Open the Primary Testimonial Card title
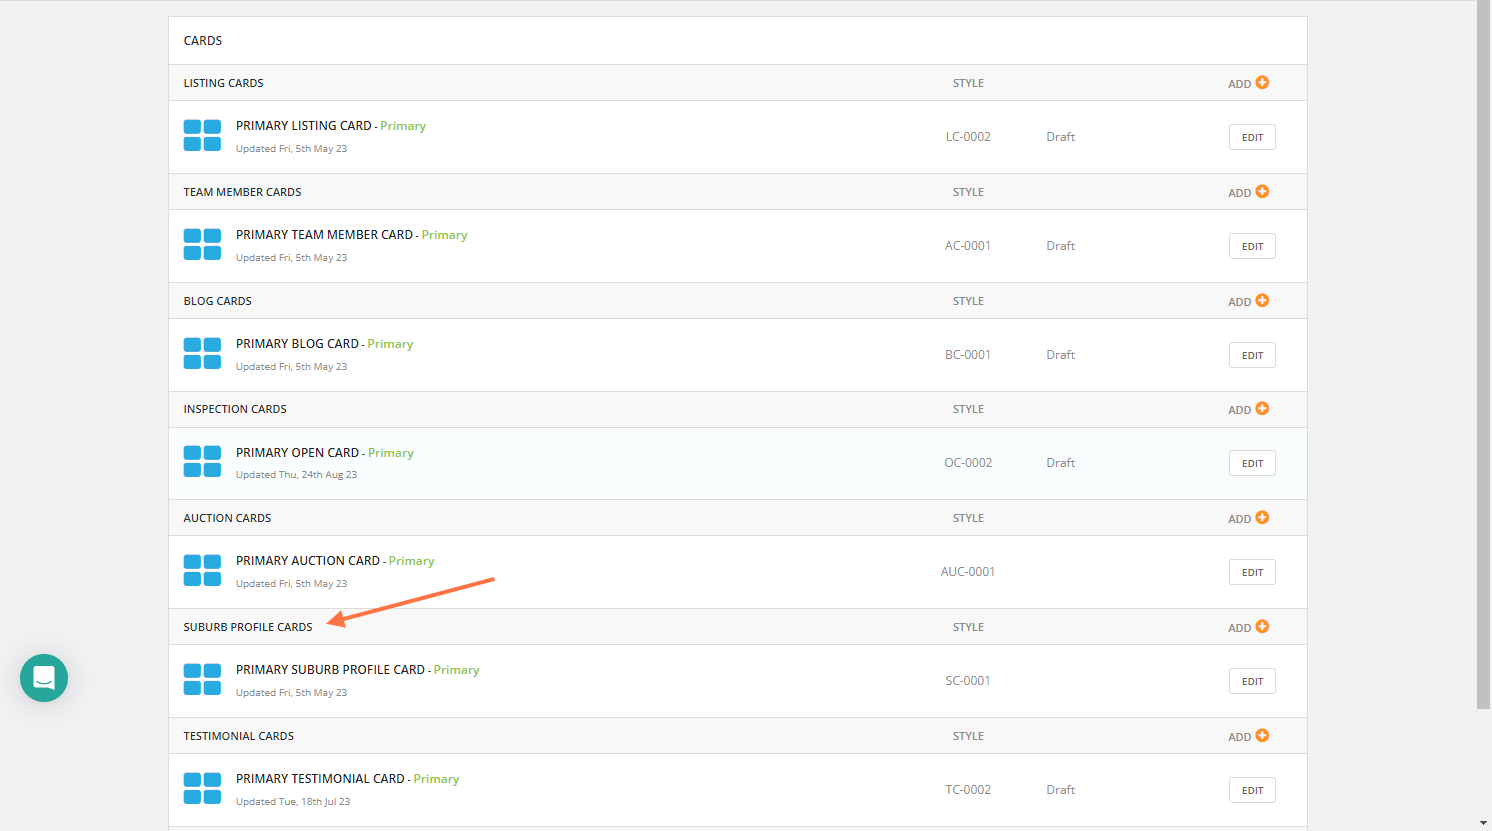The height and width of the screenshot is (831, 1492). point(320,779)
